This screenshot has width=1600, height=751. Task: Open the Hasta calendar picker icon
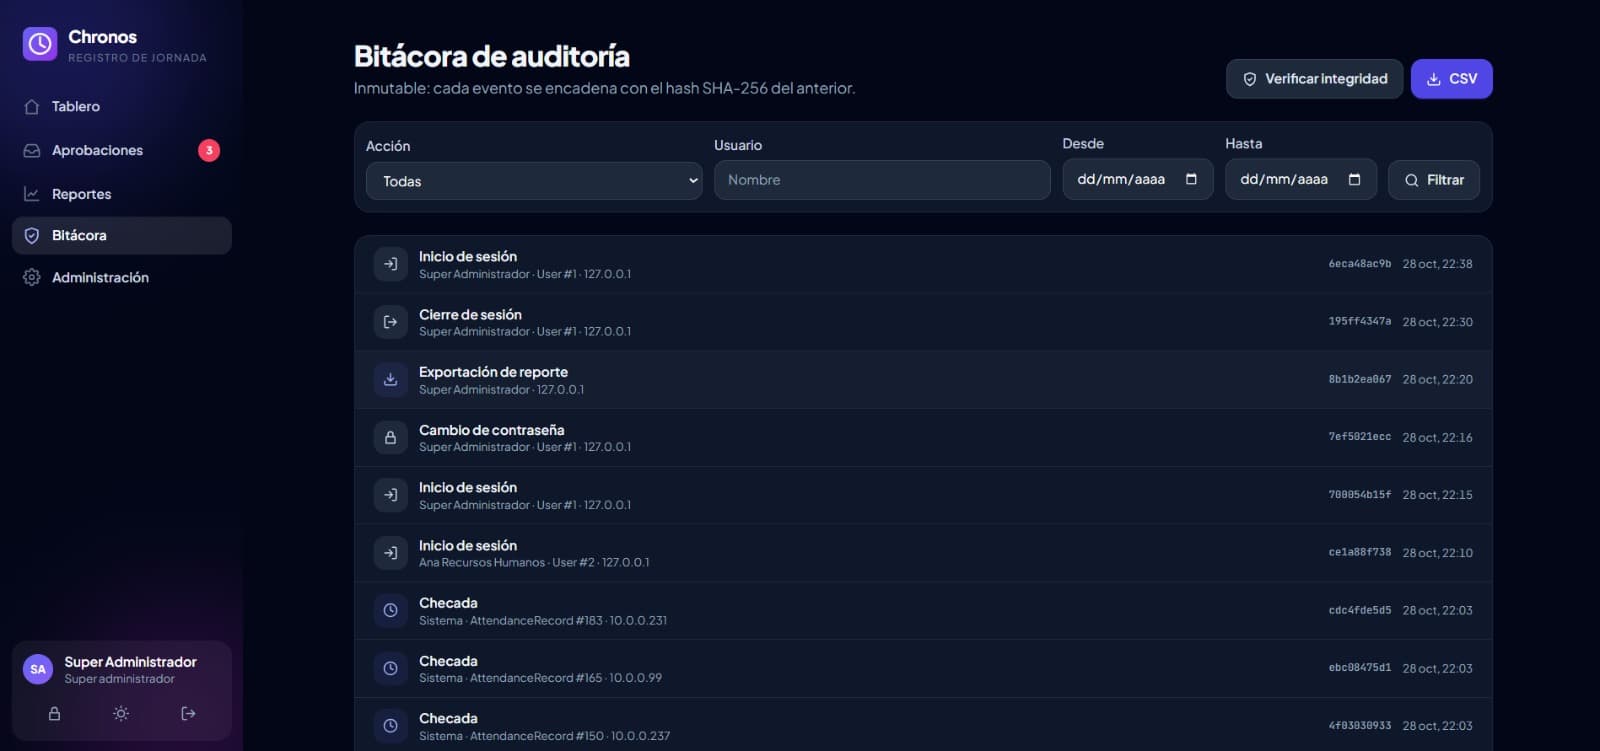coord(1355,180)
